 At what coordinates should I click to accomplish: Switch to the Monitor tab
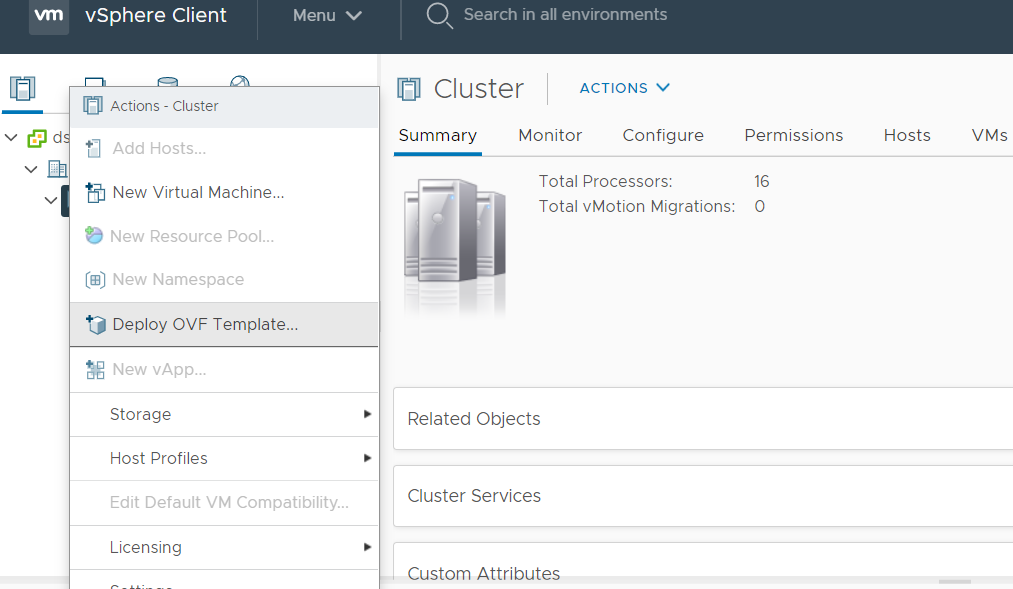tap(550, 136)
